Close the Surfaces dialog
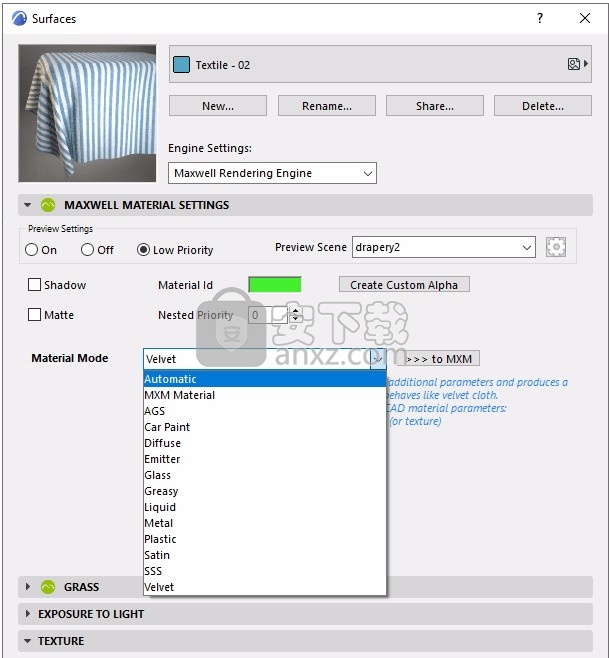The image size is (609, 658). tap(585, 18)
